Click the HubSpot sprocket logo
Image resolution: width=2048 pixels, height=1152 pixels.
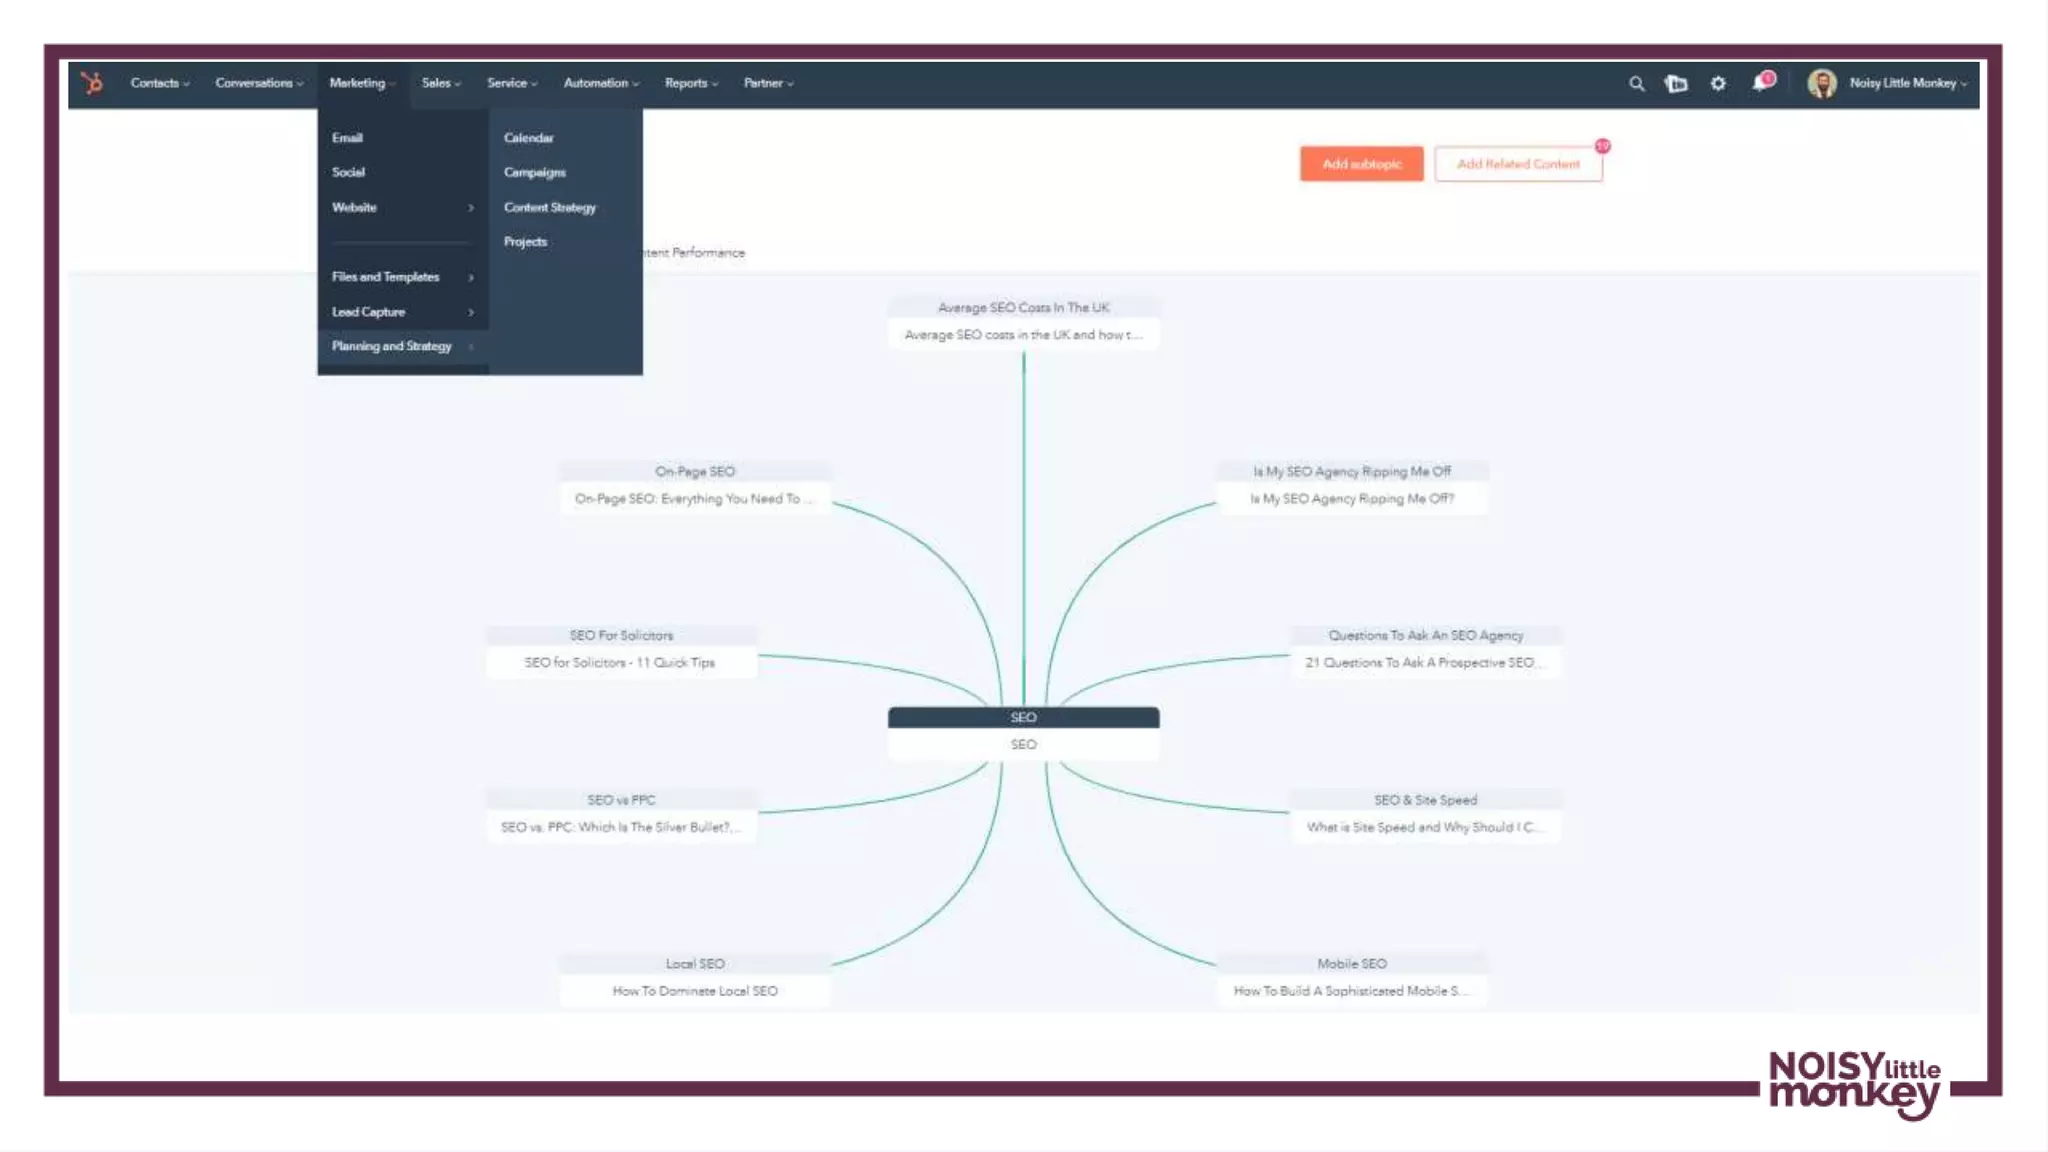(x=92, y=83)
